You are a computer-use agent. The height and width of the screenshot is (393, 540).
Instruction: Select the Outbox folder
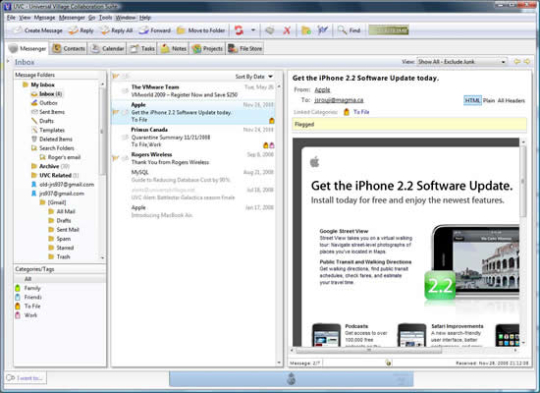44,103
